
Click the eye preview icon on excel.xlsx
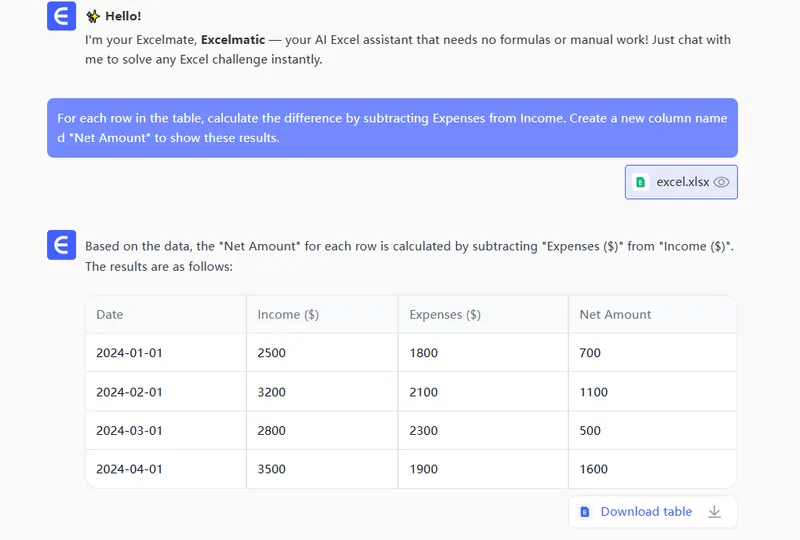coord(721,182)
